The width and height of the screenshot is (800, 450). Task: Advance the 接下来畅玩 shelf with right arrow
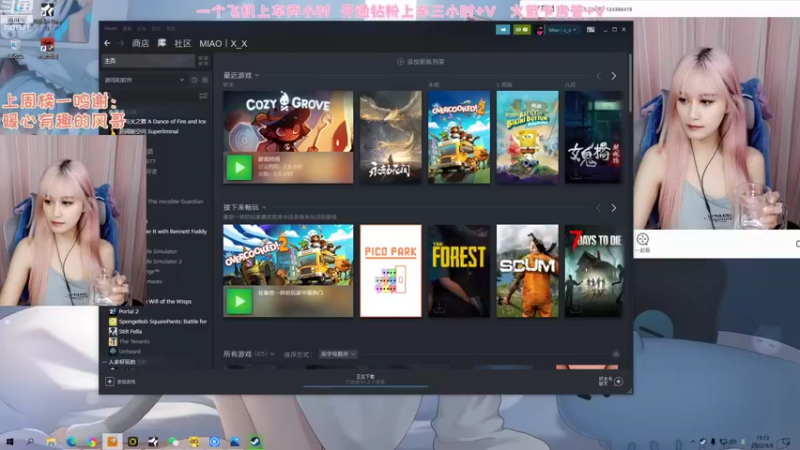(614, 208)
